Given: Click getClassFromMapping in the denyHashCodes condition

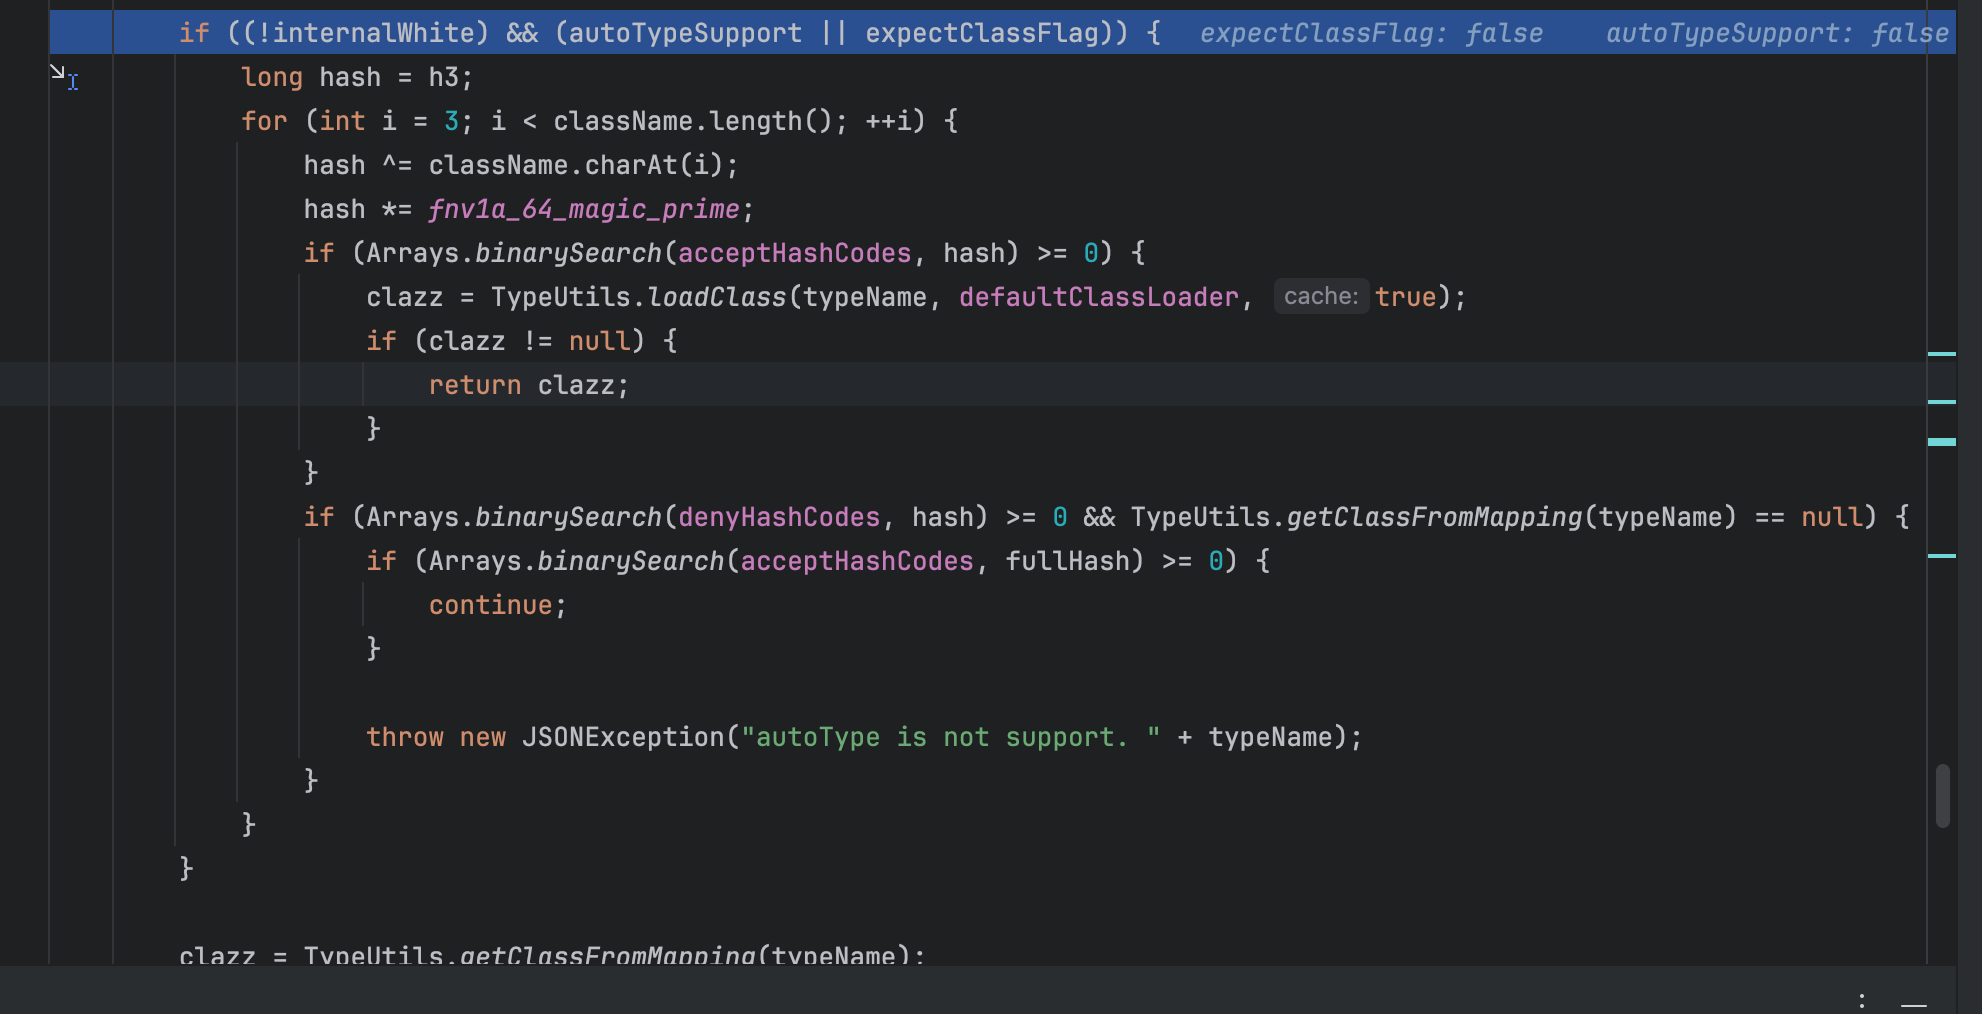Looking at the screenshot, I should pos(1435,517).
